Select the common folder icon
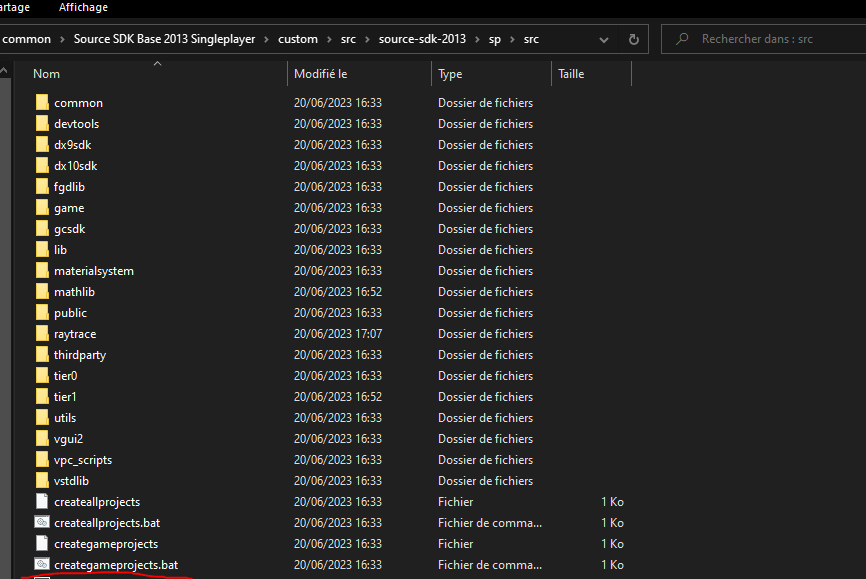 (42, 103)
